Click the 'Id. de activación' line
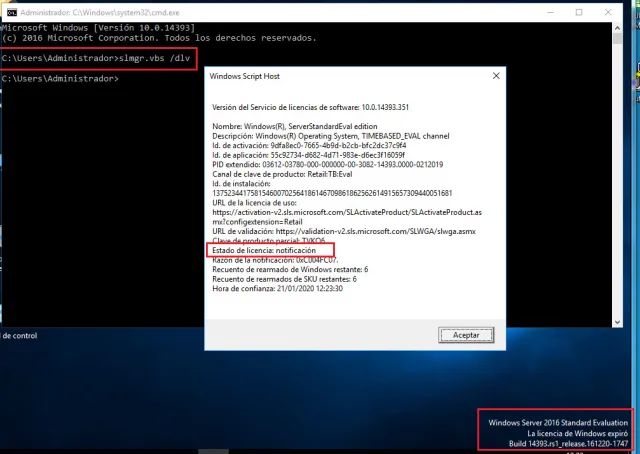Viewport: 640px width, 454px height. (309, 145)
